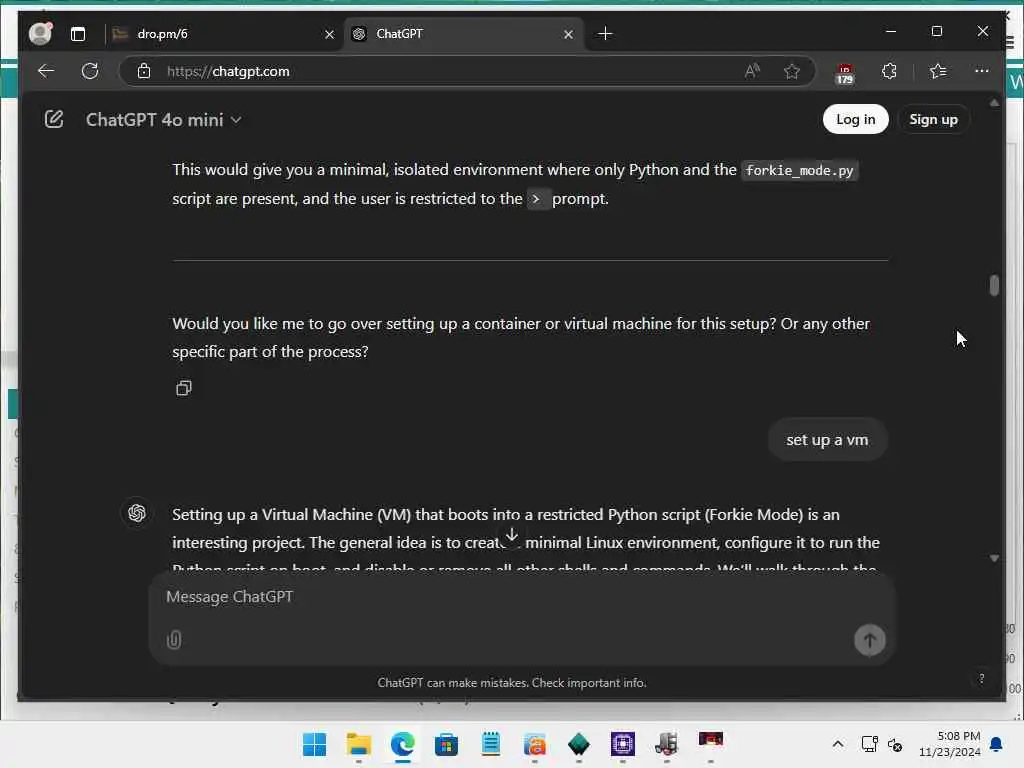Image resolution: width=1024 pixels, height=768 pixels.
Task: Open the browser Settings and more menu
Action: (982, 71)
